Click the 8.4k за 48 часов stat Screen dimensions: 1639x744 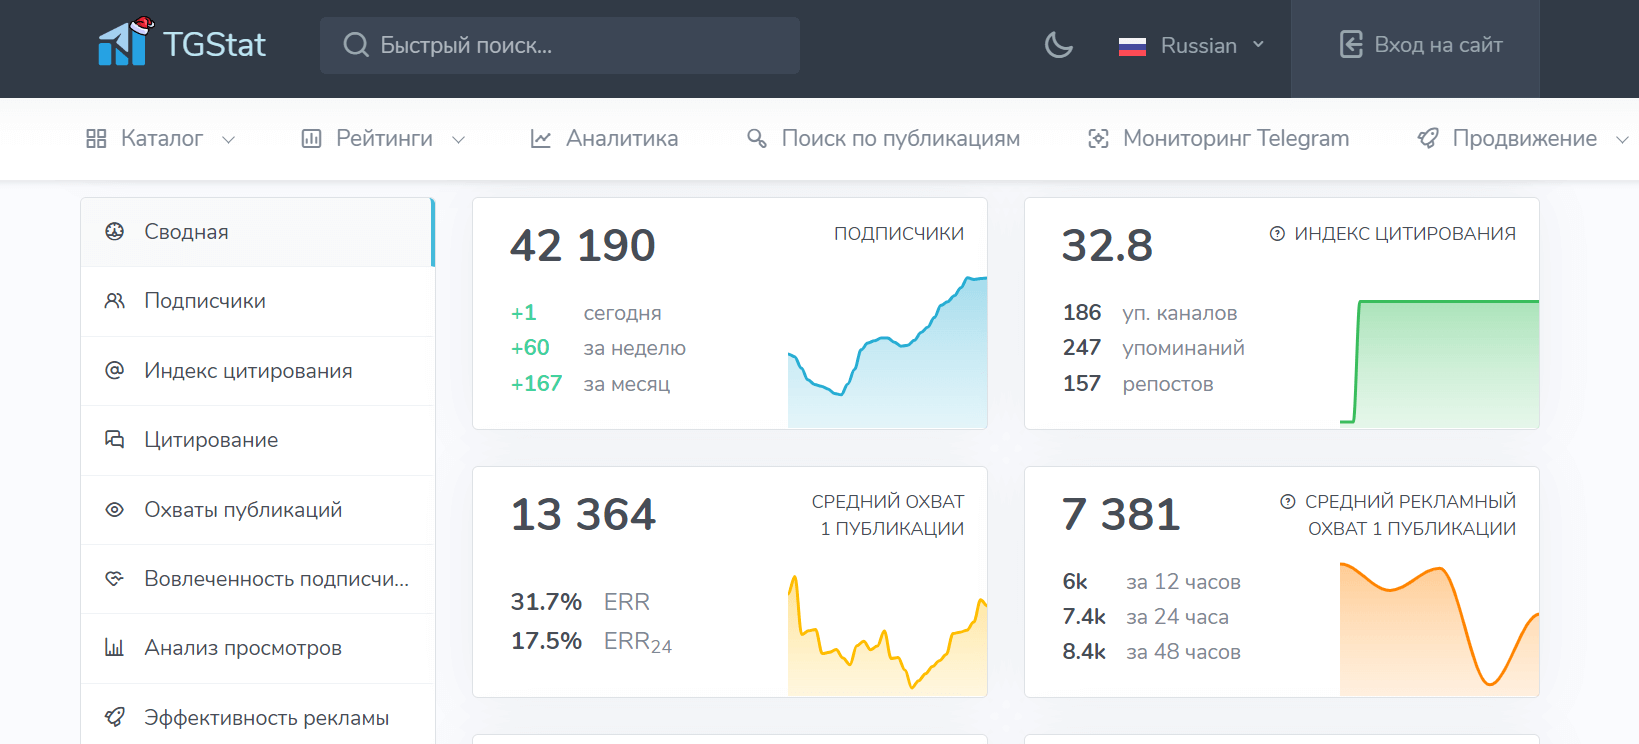(1151, 652)
